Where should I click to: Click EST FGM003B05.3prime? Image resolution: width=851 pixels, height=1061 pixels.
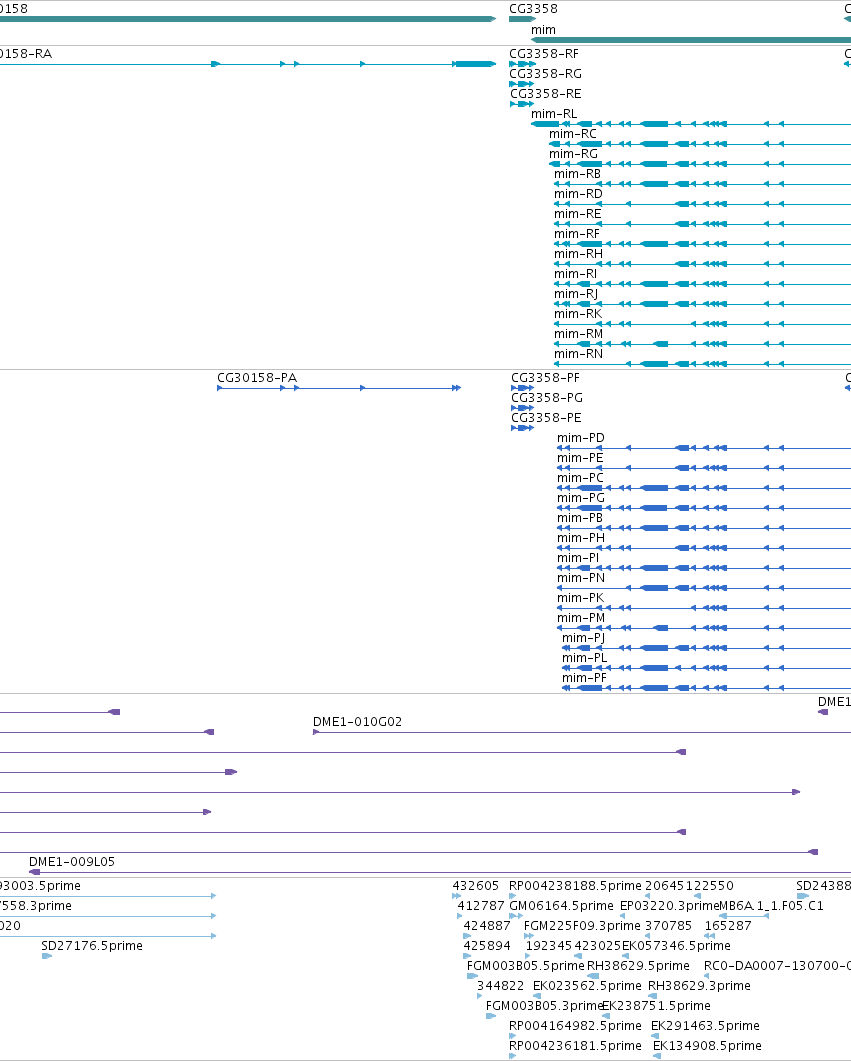click(544, 1006)
